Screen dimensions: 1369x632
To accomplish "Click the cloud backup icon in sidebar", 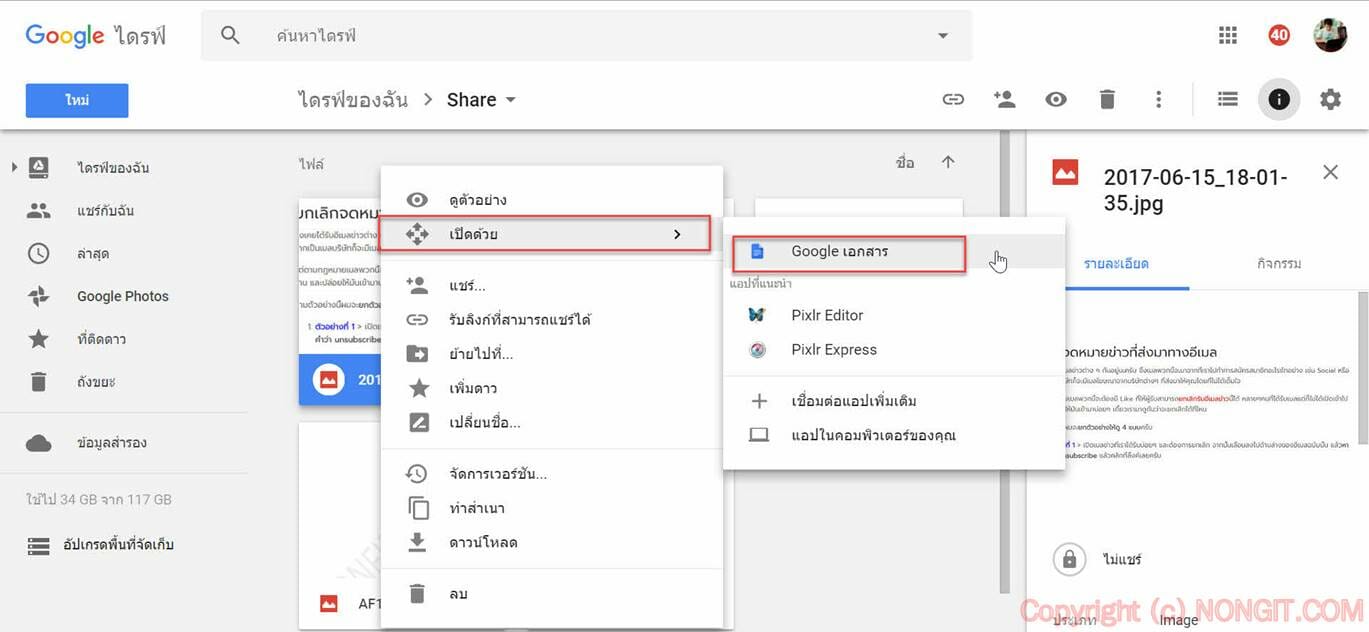I will tap(38, 443).
